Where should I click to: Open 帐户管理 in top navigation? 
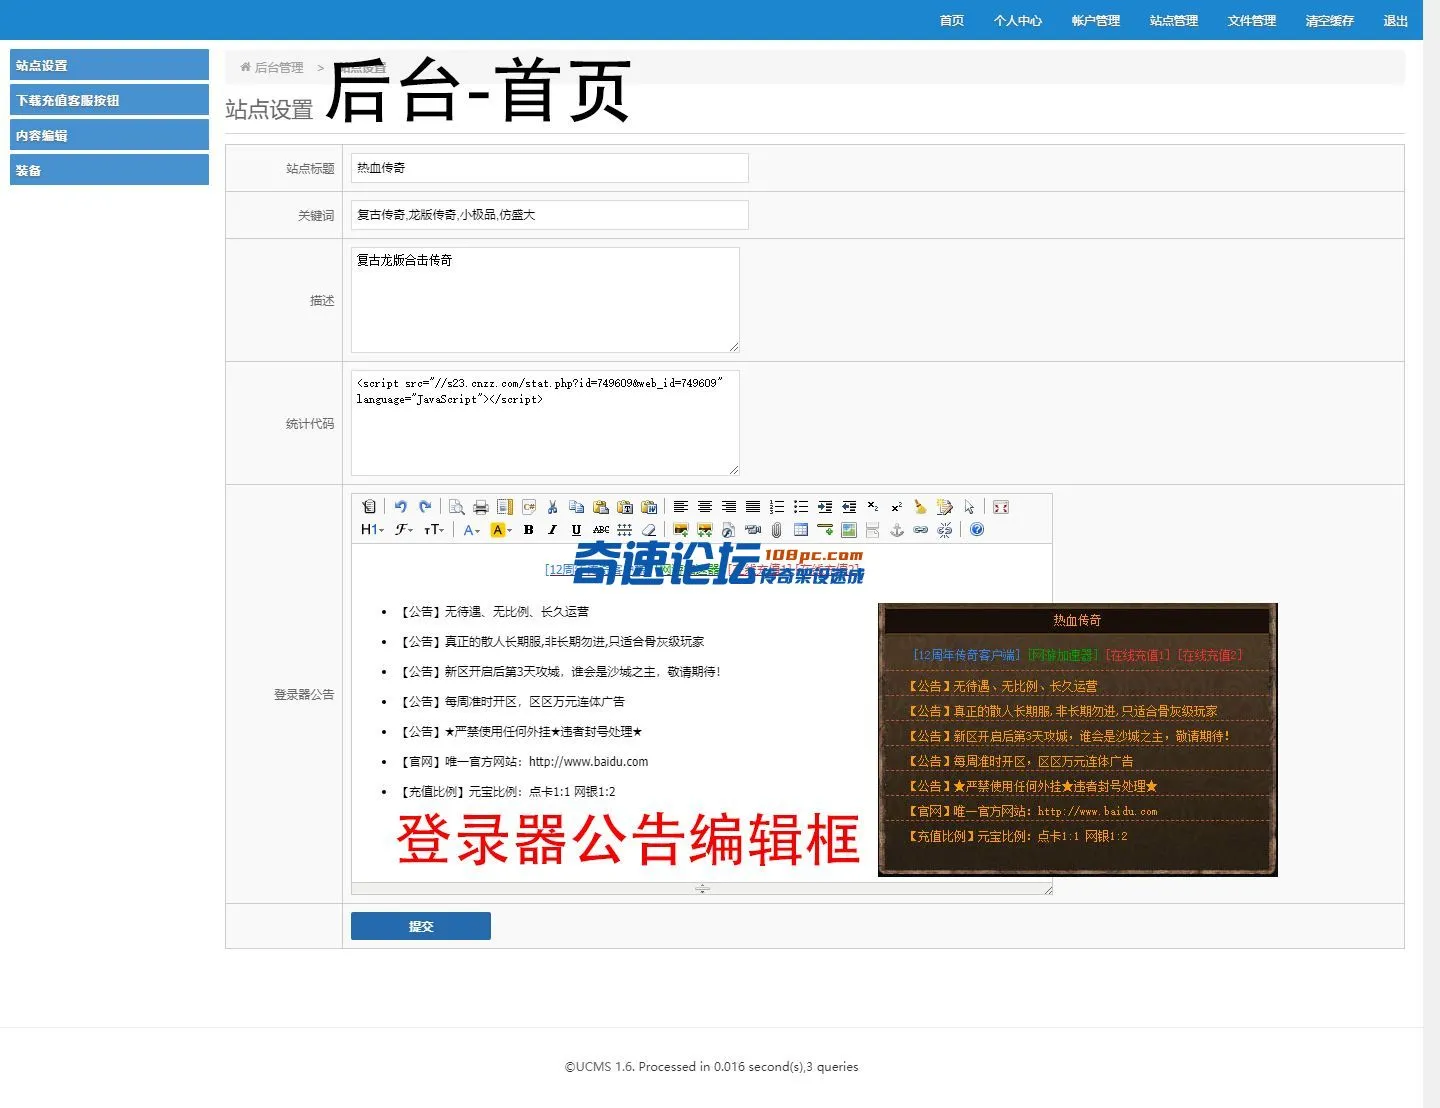pos(1096,21)
